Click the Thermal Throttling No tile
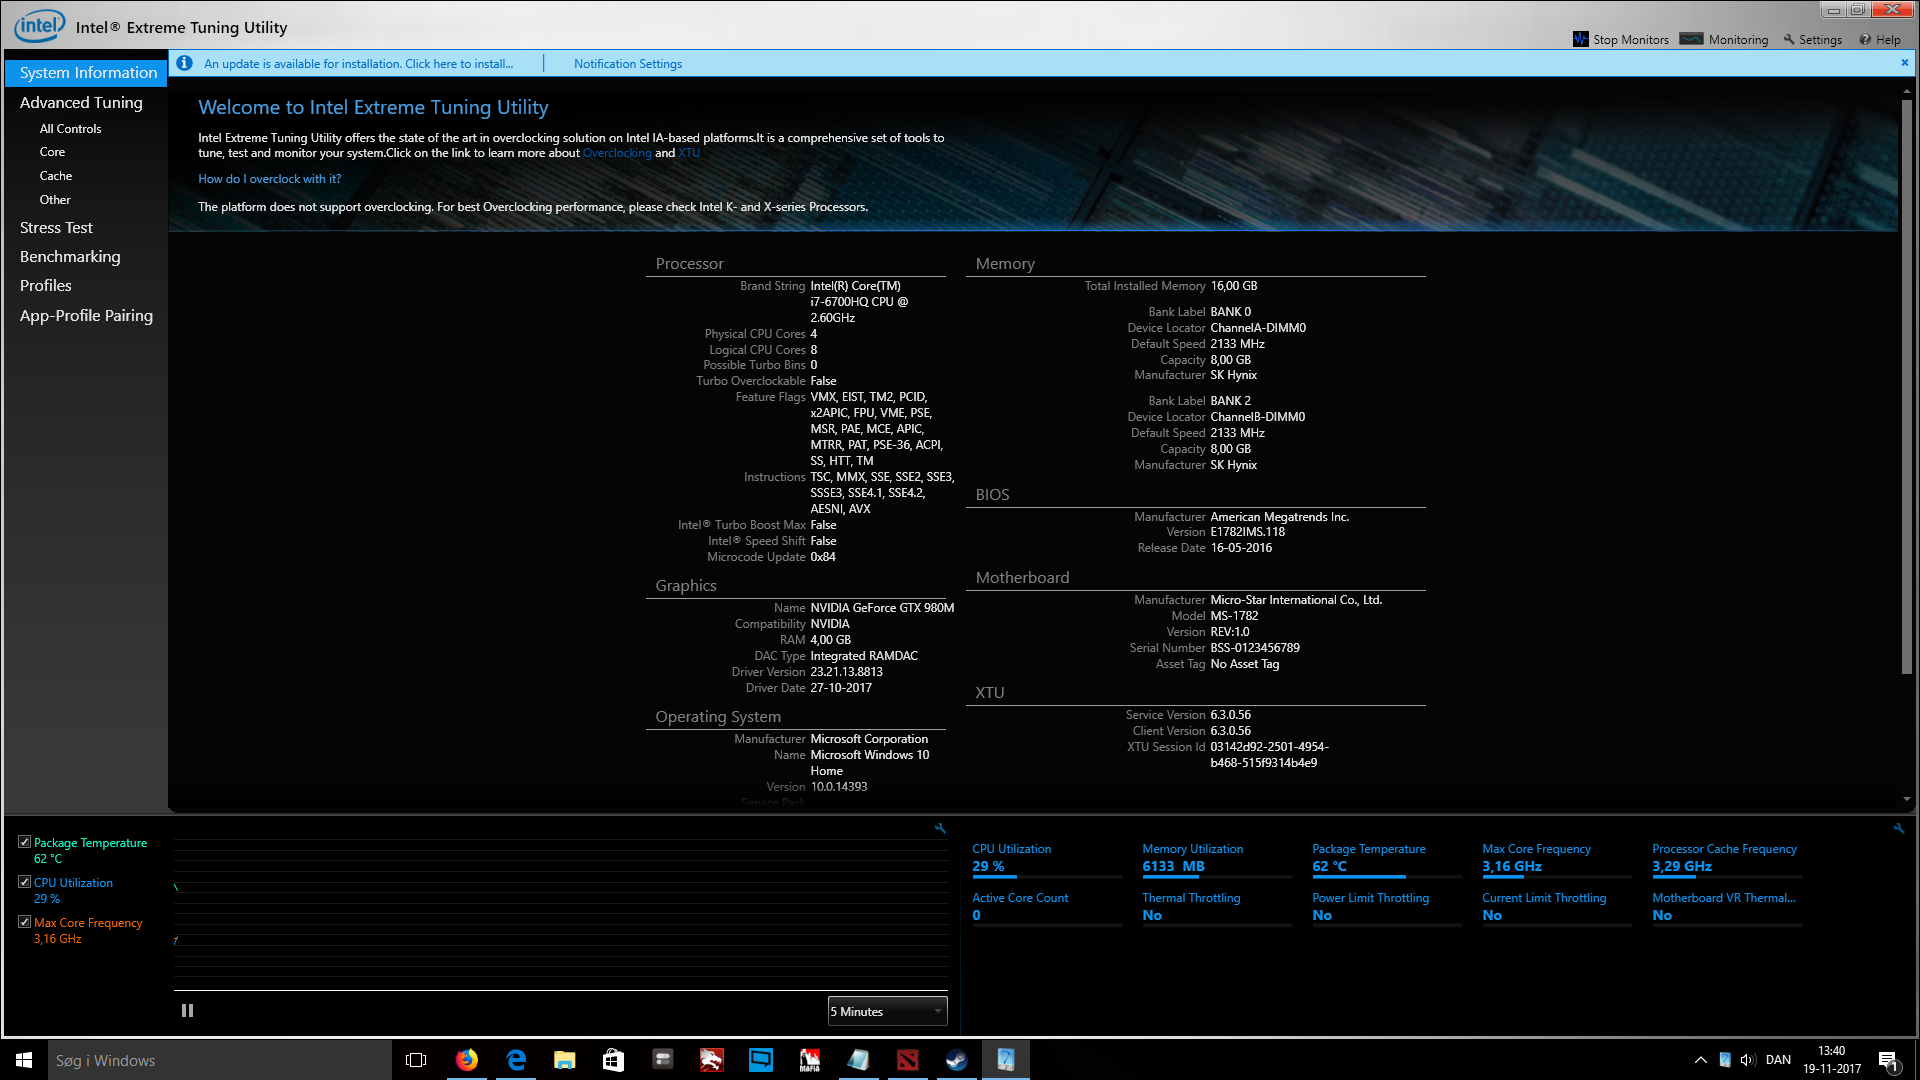Image resolution: width=1920 pixels, height=1080 pixels. 1217,909
